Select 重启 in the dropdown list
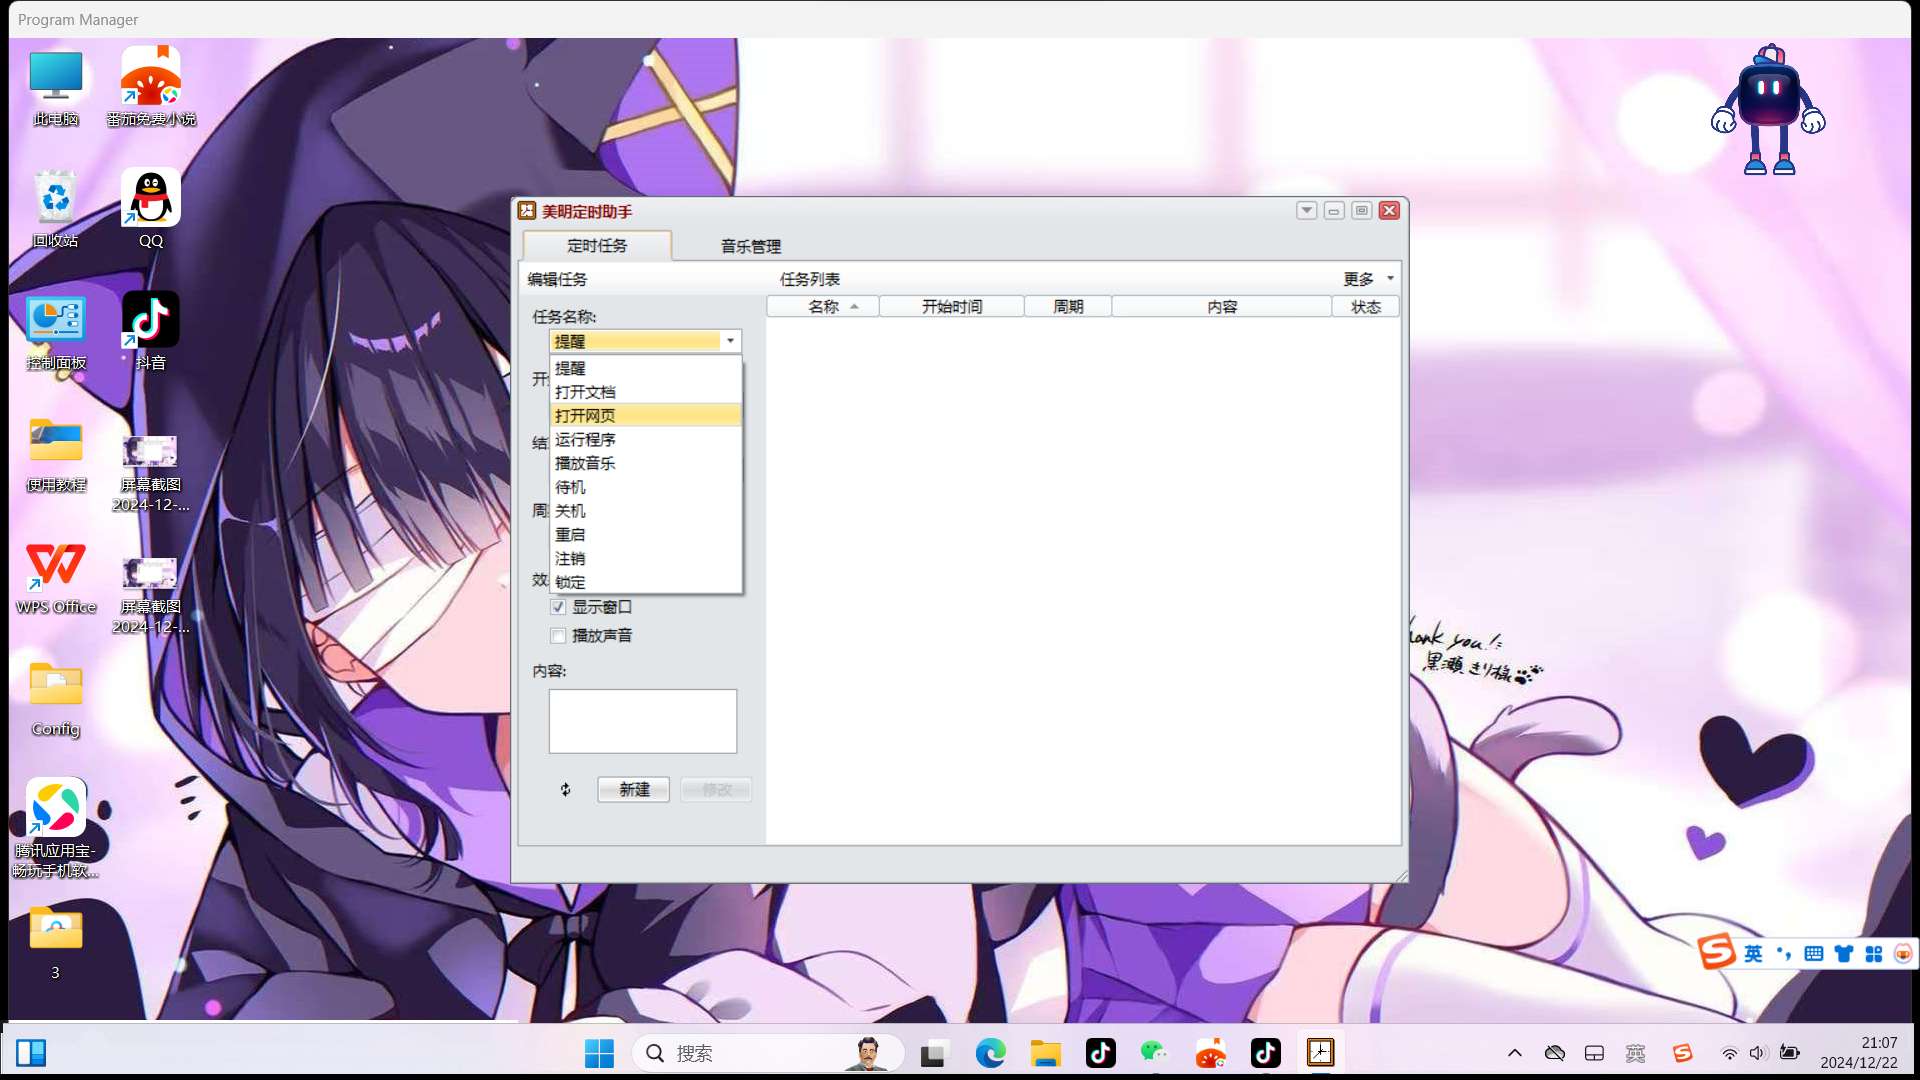The width and height of the screenshot is (1920, 1080). [x=646, y=535]
